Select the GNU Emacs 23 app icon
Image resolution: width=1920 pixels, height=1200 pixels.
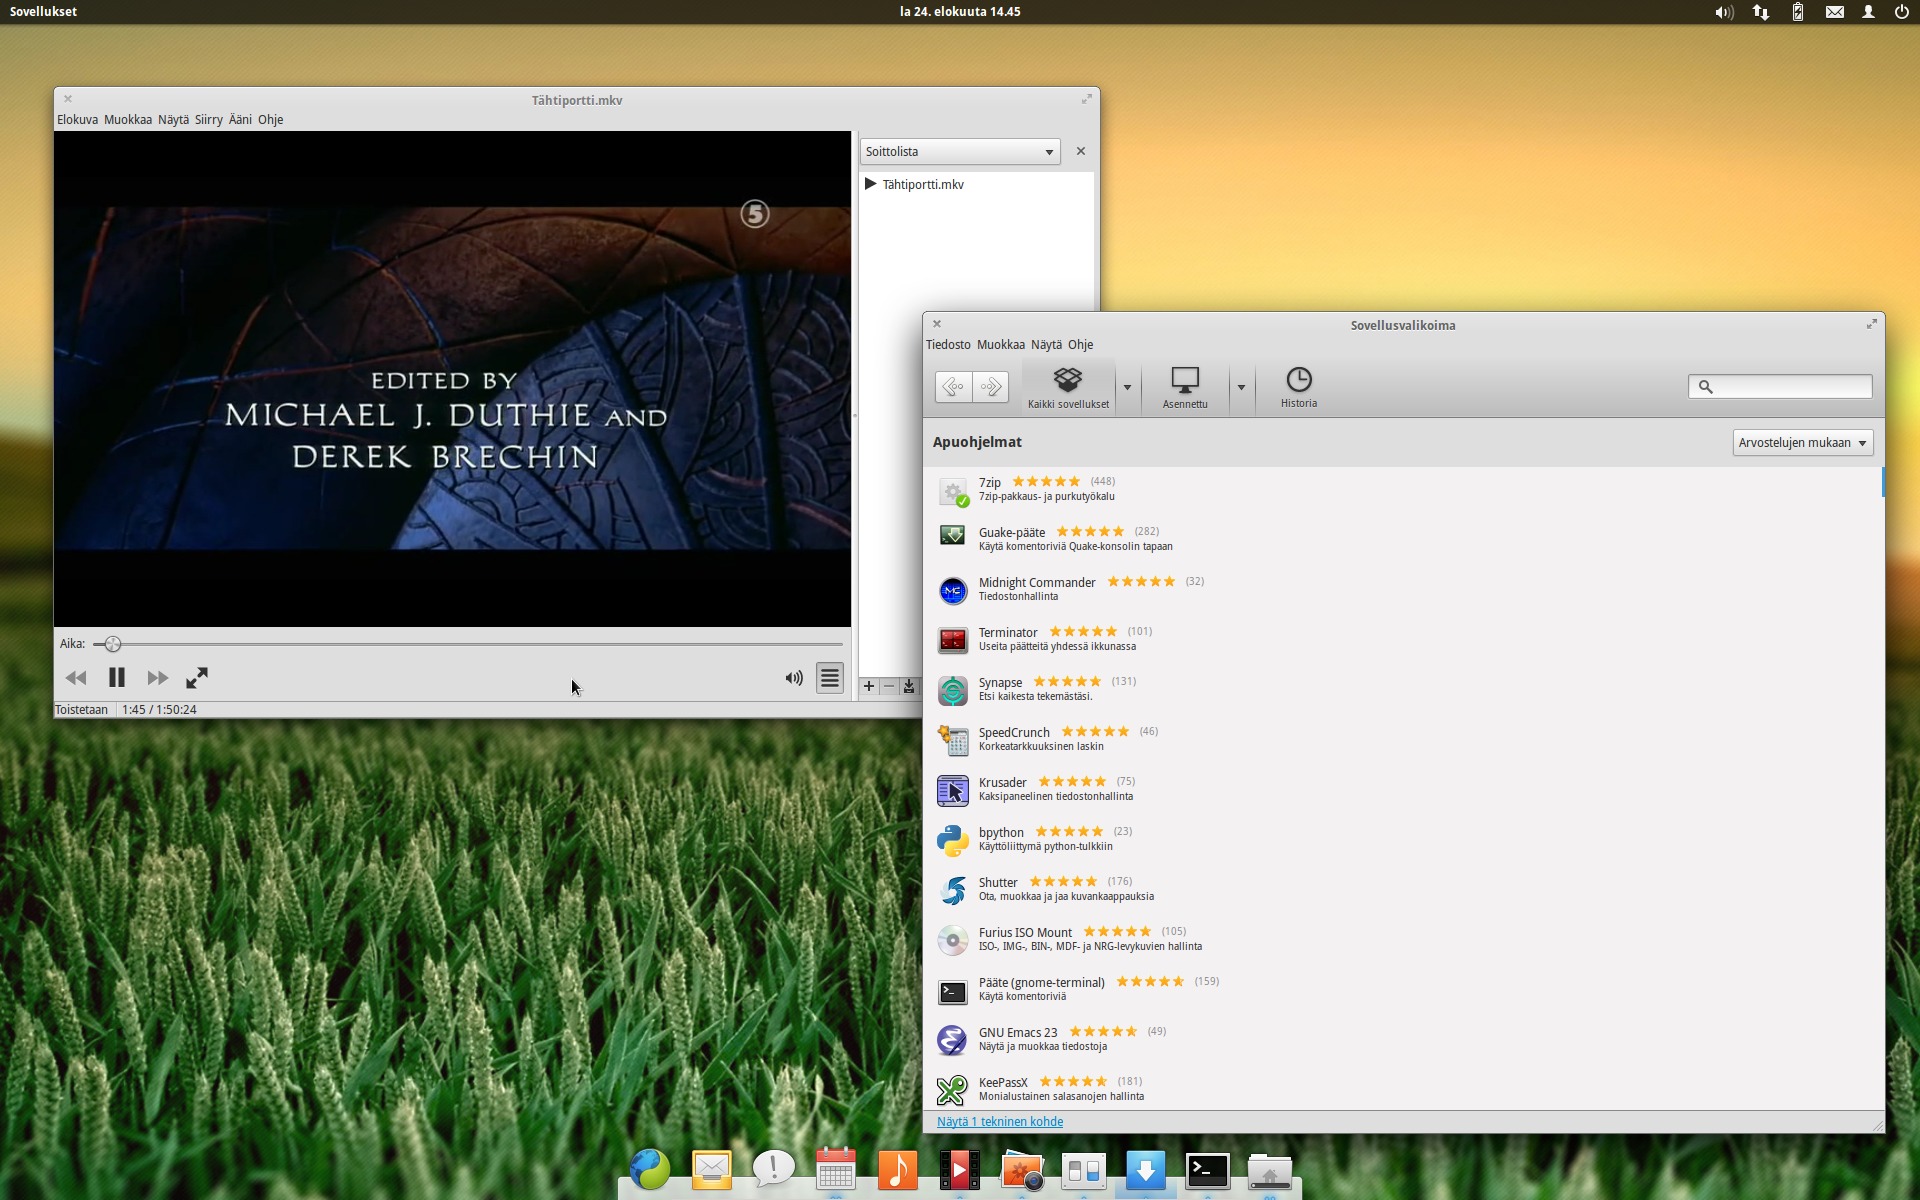click(x=953, y=1040)
